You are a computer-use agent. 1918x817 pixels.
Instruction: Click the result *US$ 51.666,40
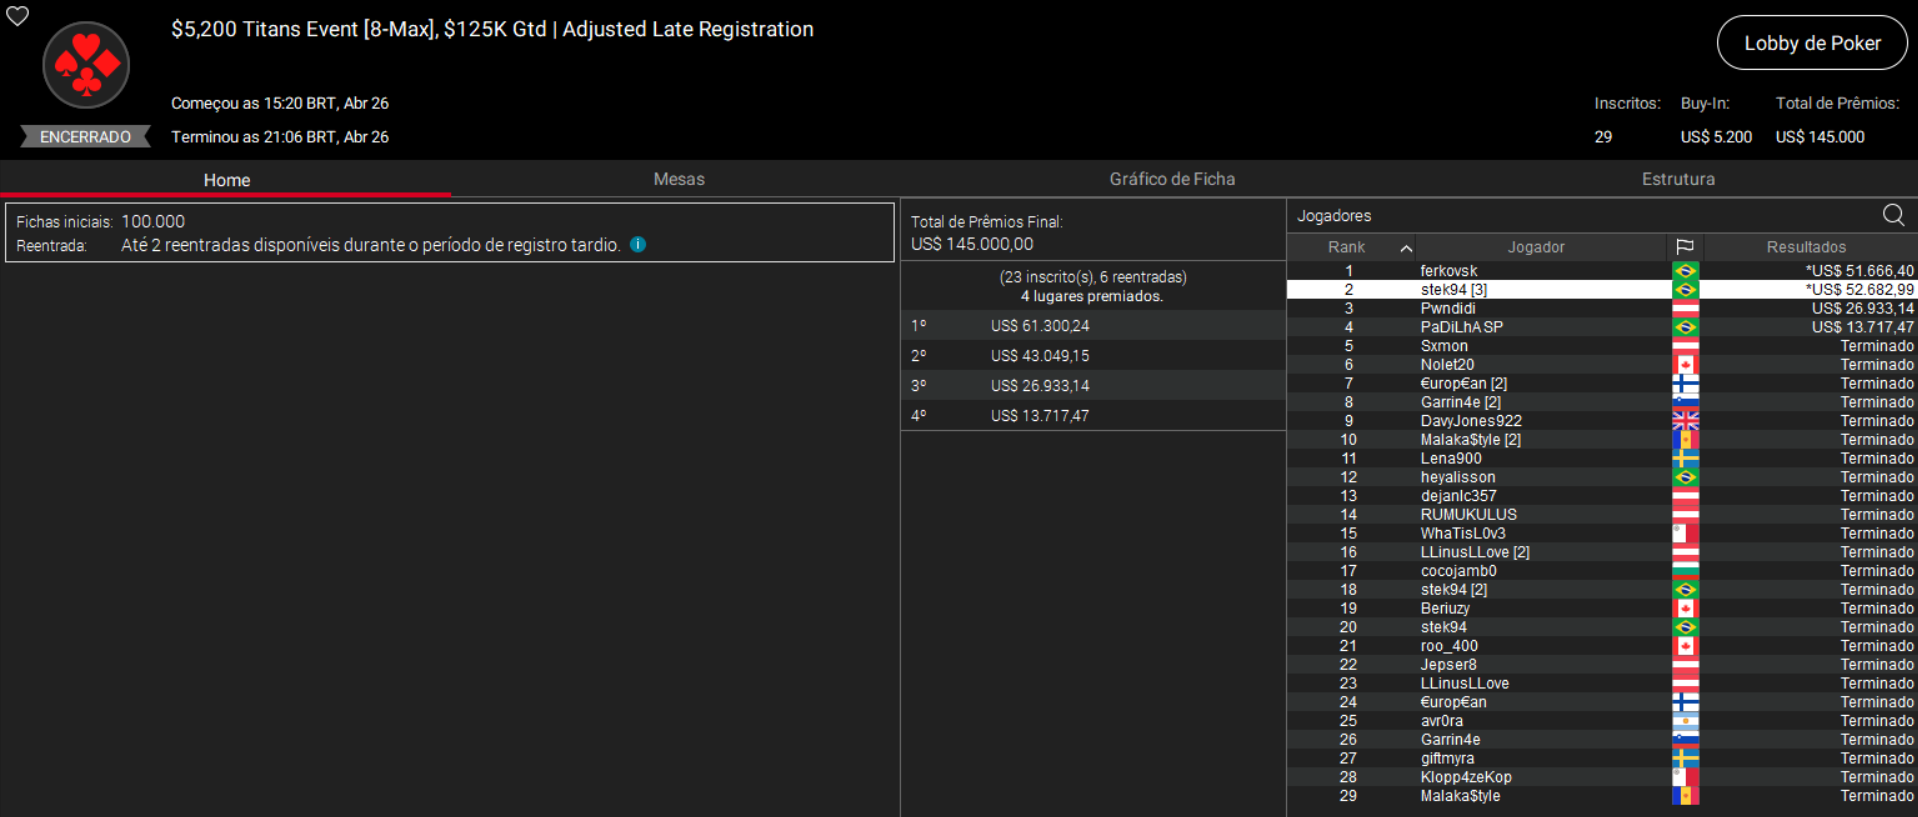click(x=1859, y=271)
